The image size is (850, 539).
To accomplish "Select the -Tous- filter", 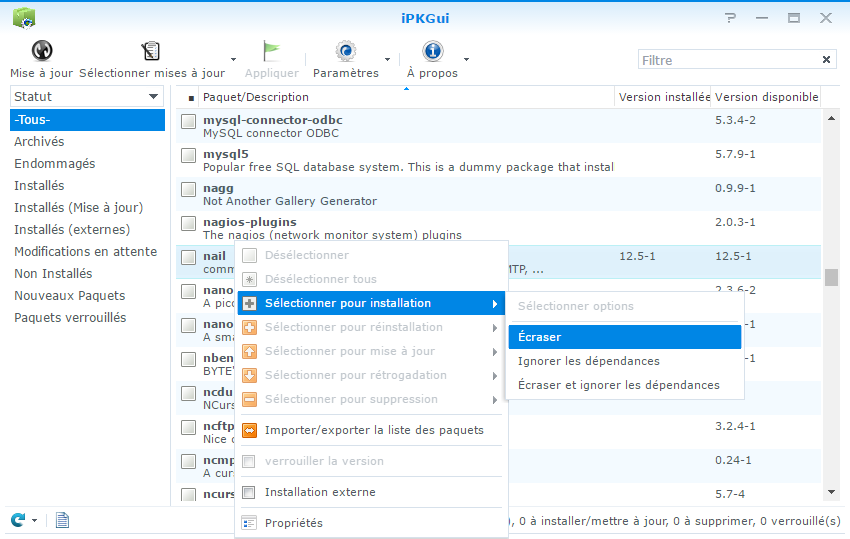I will 87,120.
